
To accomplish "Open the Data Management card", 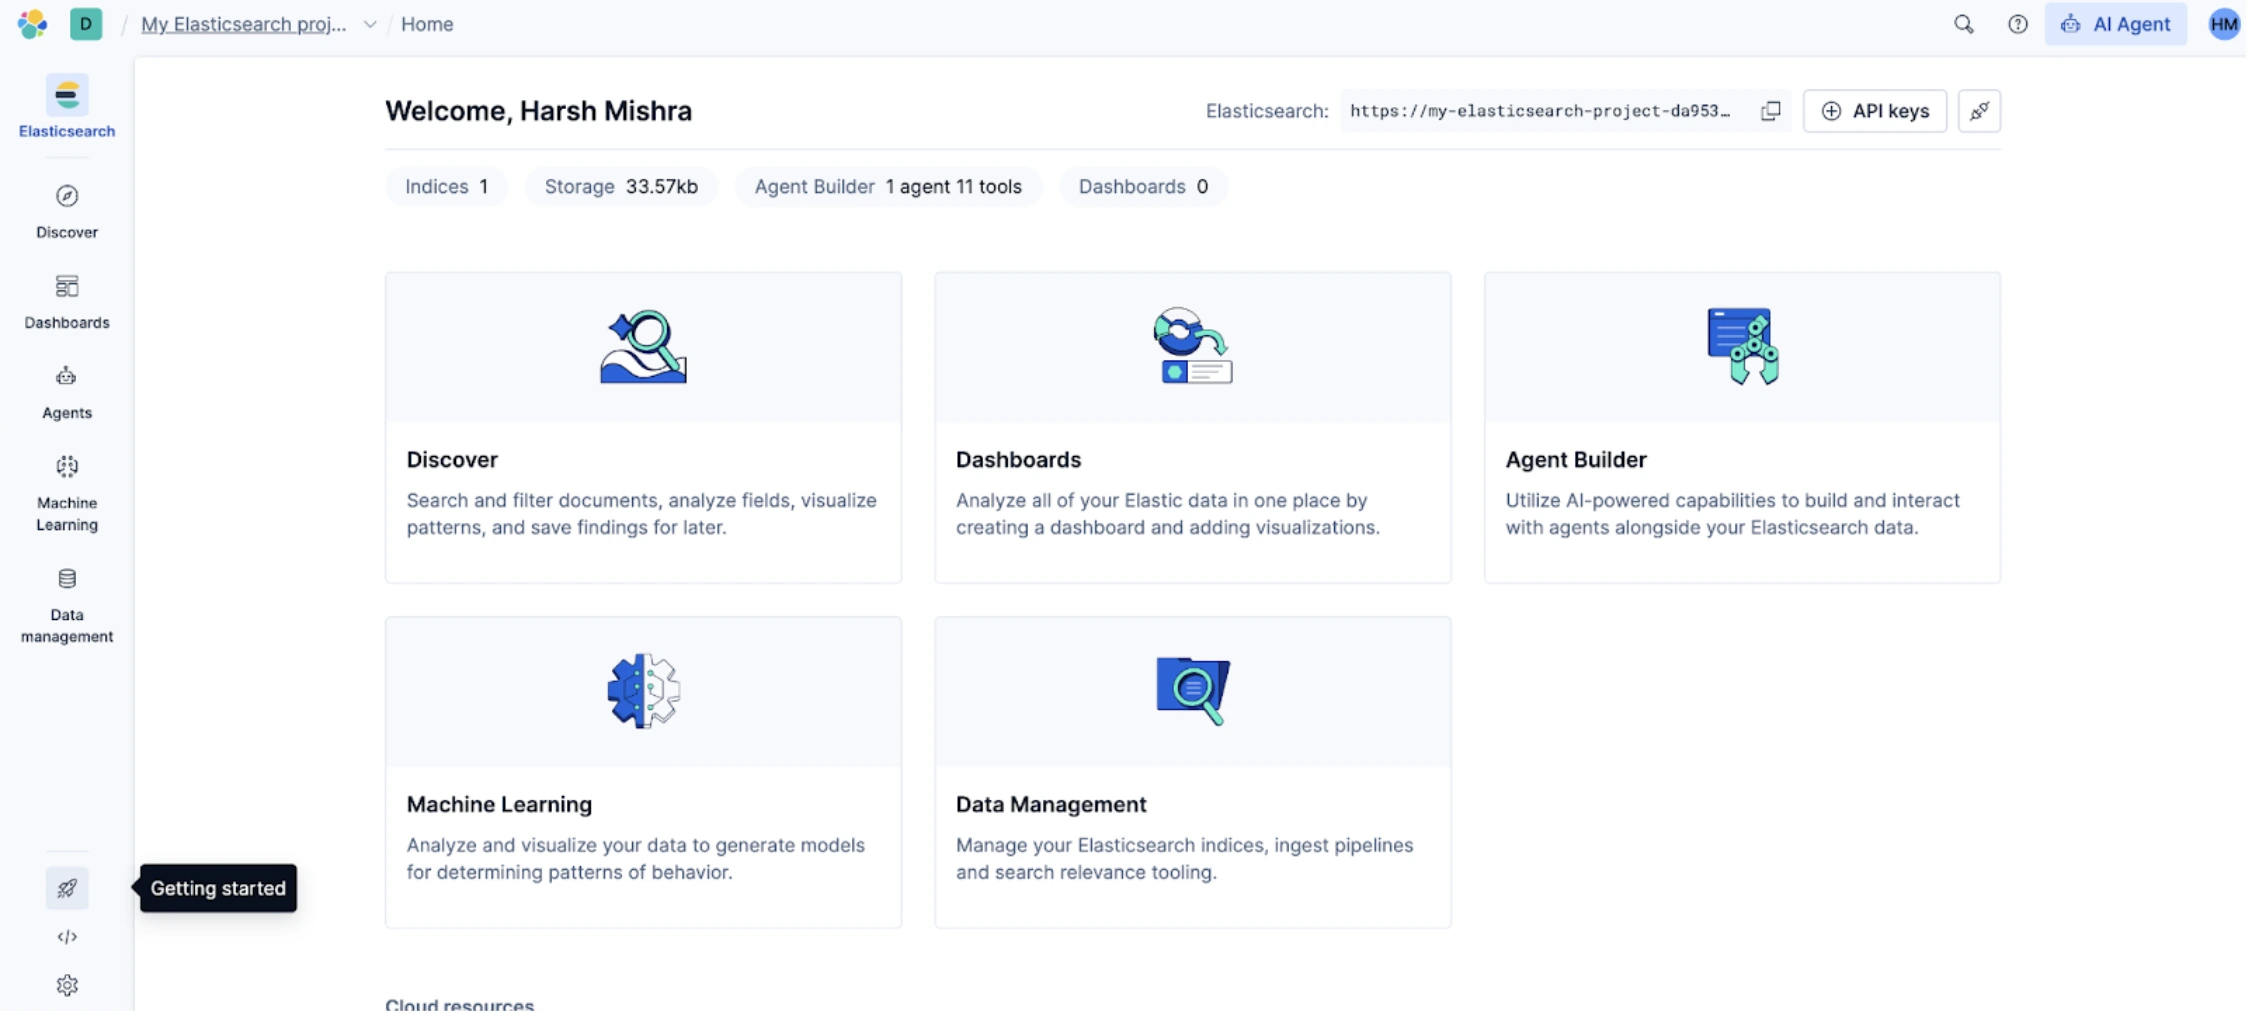I will pos(1192,771).
